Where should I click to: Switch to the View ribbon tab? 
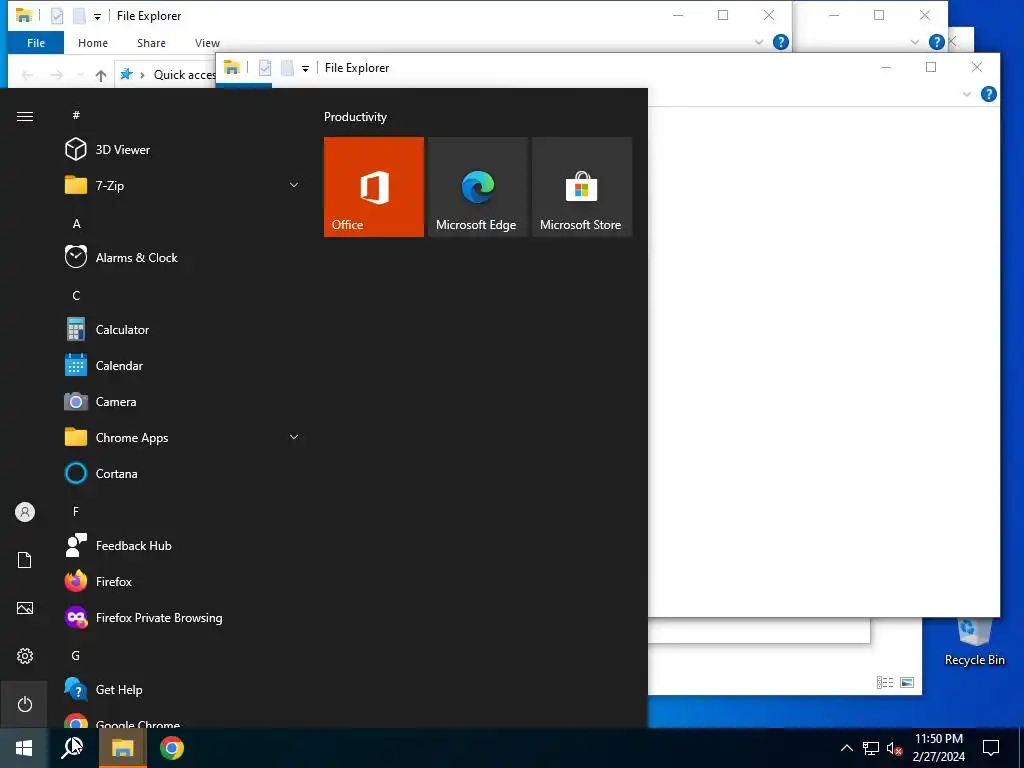[x=207, y=43]
